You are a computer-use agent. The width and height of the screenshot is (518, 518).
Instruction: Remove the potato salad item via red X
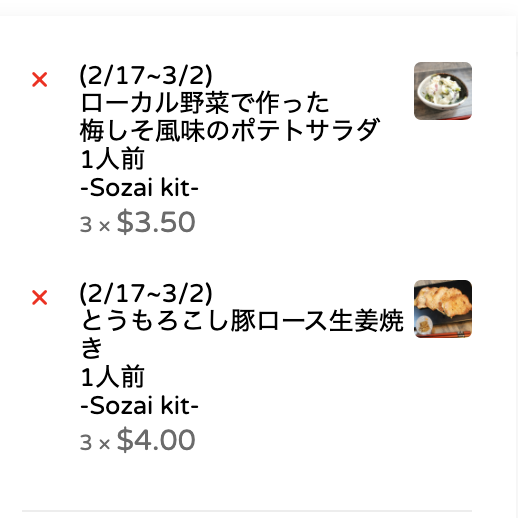click(39, 80)
